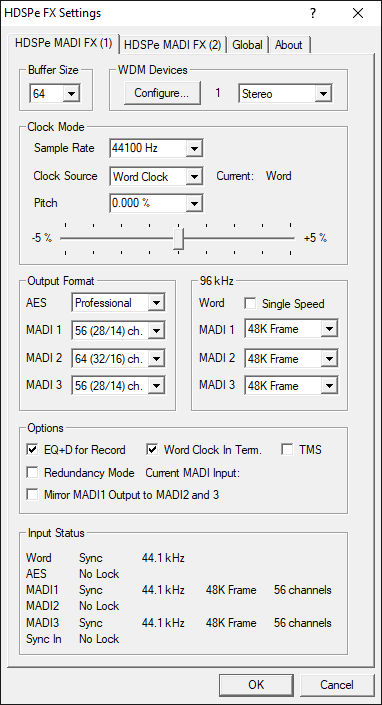Open the About tab
Viewport: 382px width, 705px height.
coord(289,45)
